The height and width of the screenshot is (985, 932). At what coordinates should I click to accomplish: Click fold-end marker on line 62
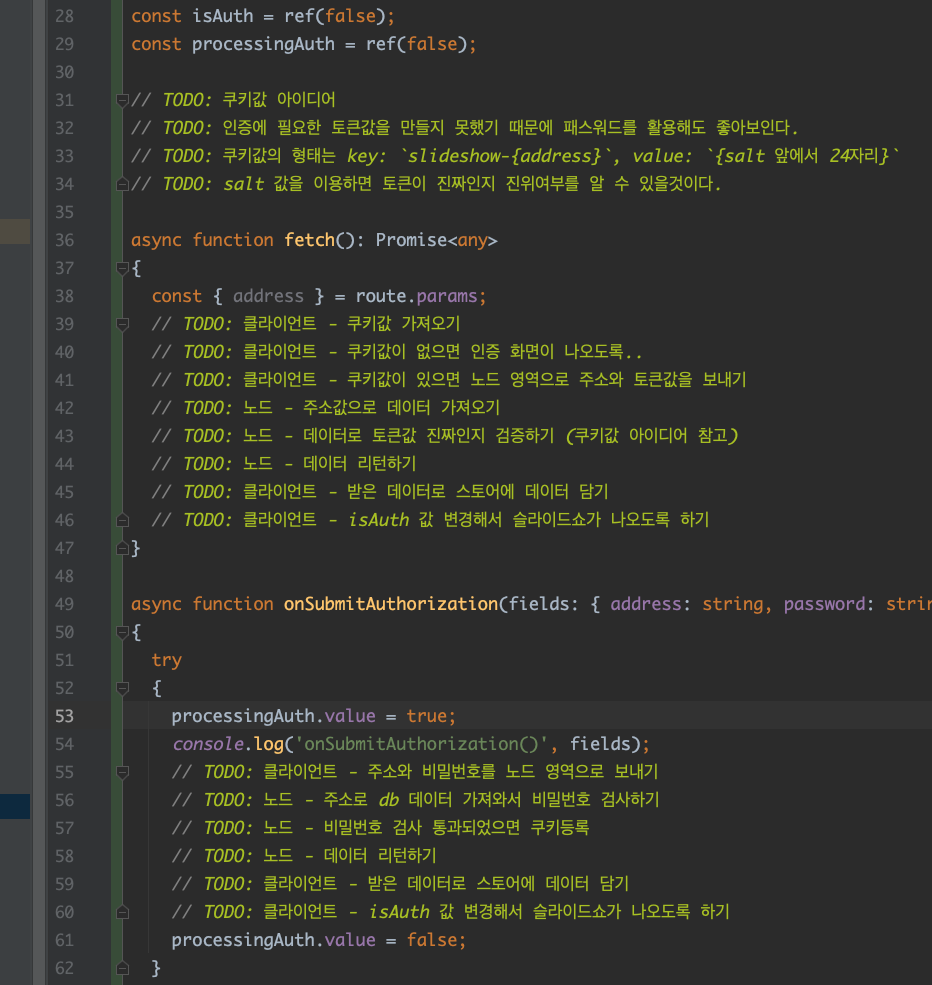coord(122,968)
